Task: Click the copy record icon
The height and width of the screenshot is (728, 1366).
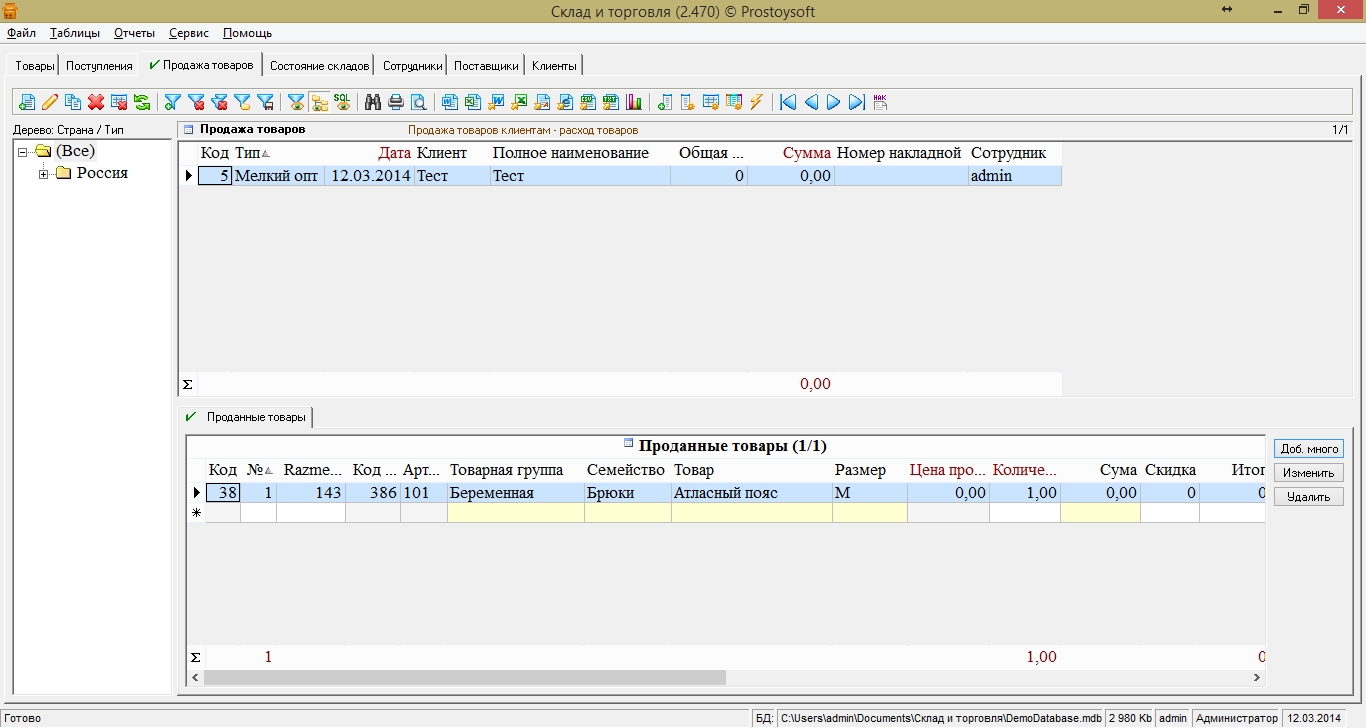Action: tap(72, 102)
